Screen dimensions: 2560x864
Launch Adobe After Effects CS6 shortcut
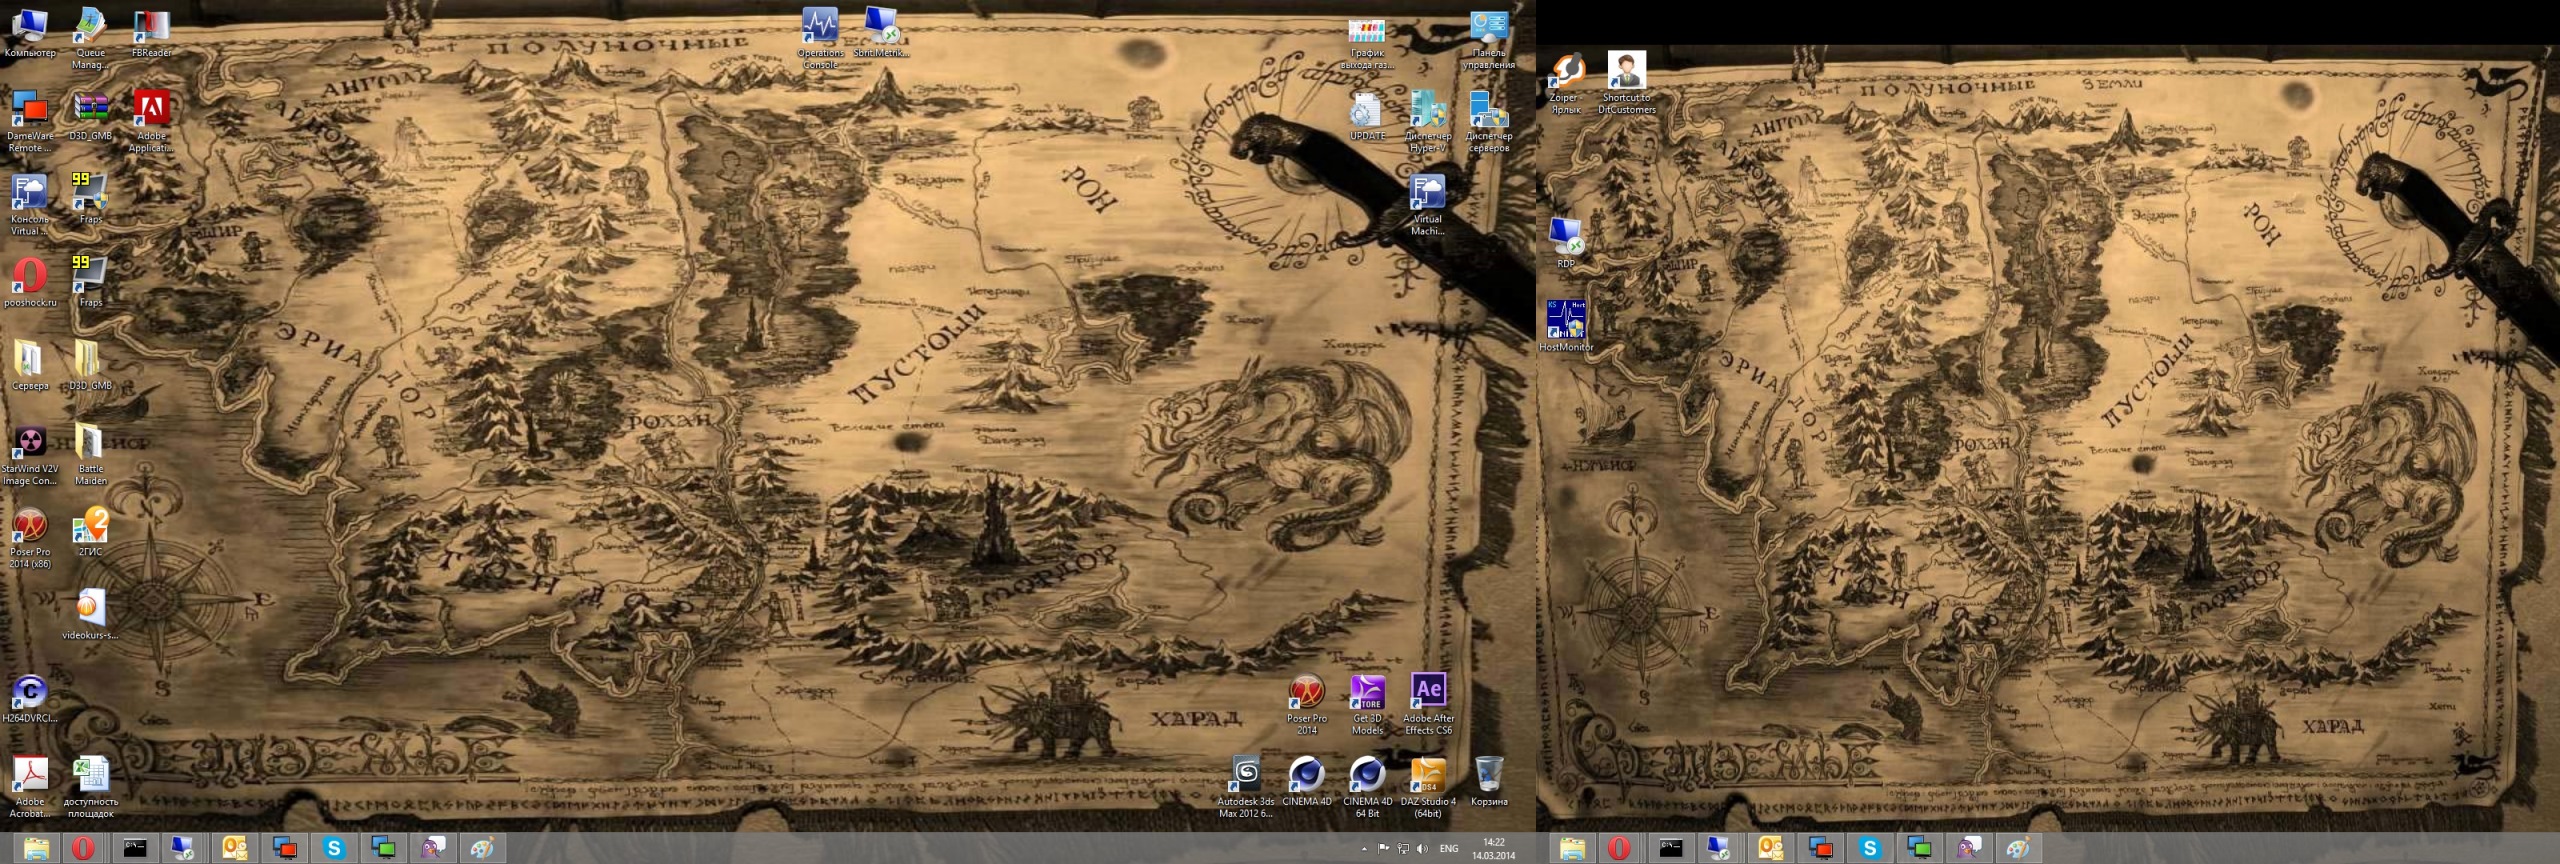[1428, 704]
